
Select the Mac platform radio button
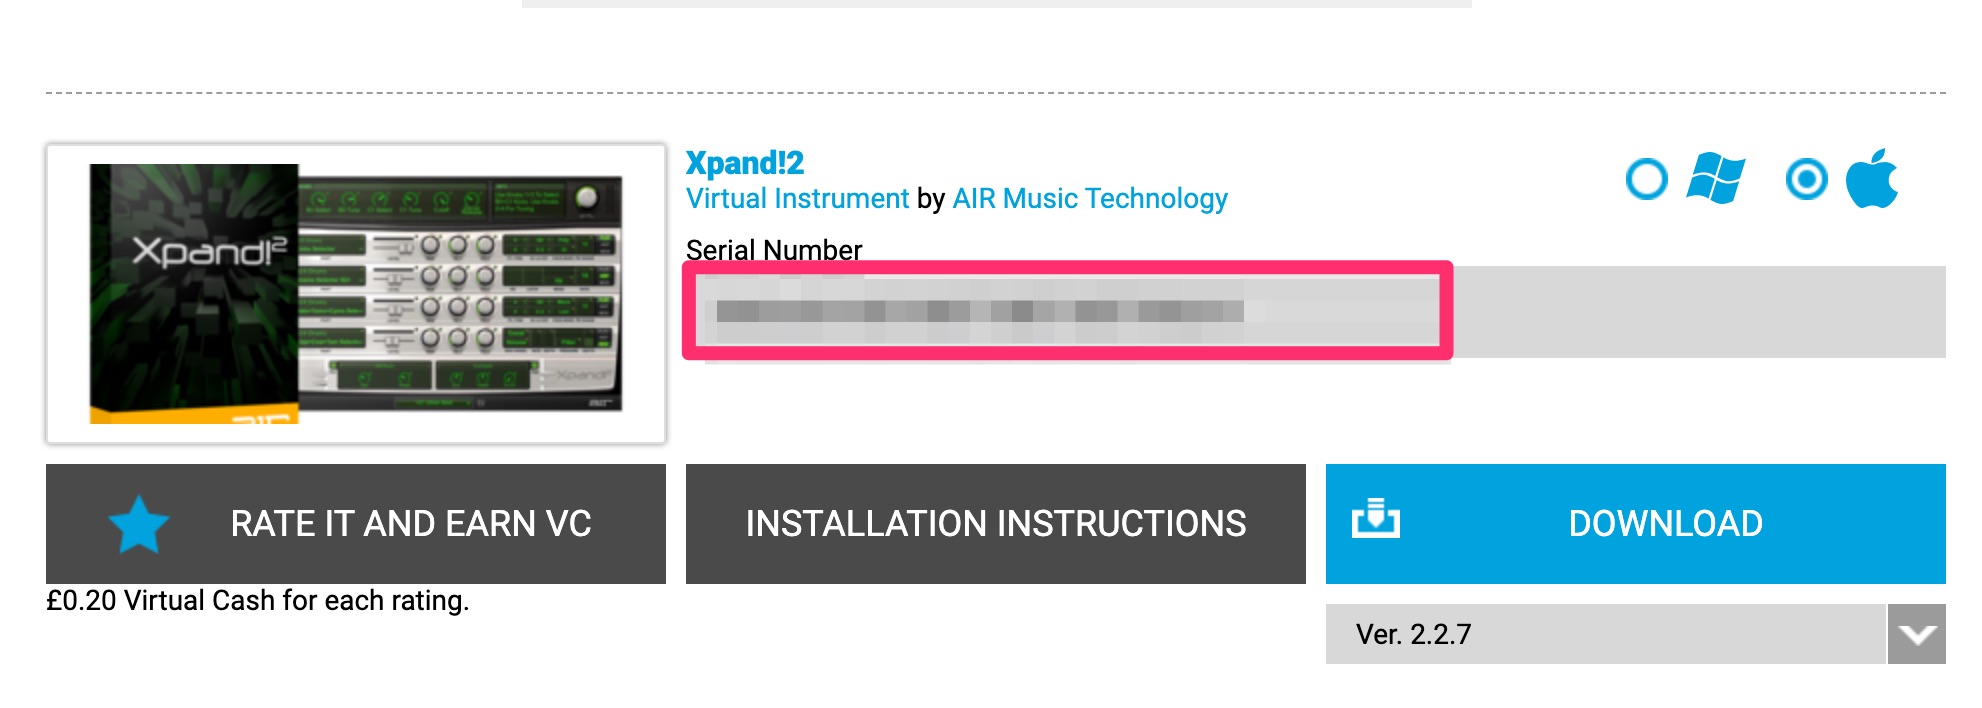[1806, 180]
